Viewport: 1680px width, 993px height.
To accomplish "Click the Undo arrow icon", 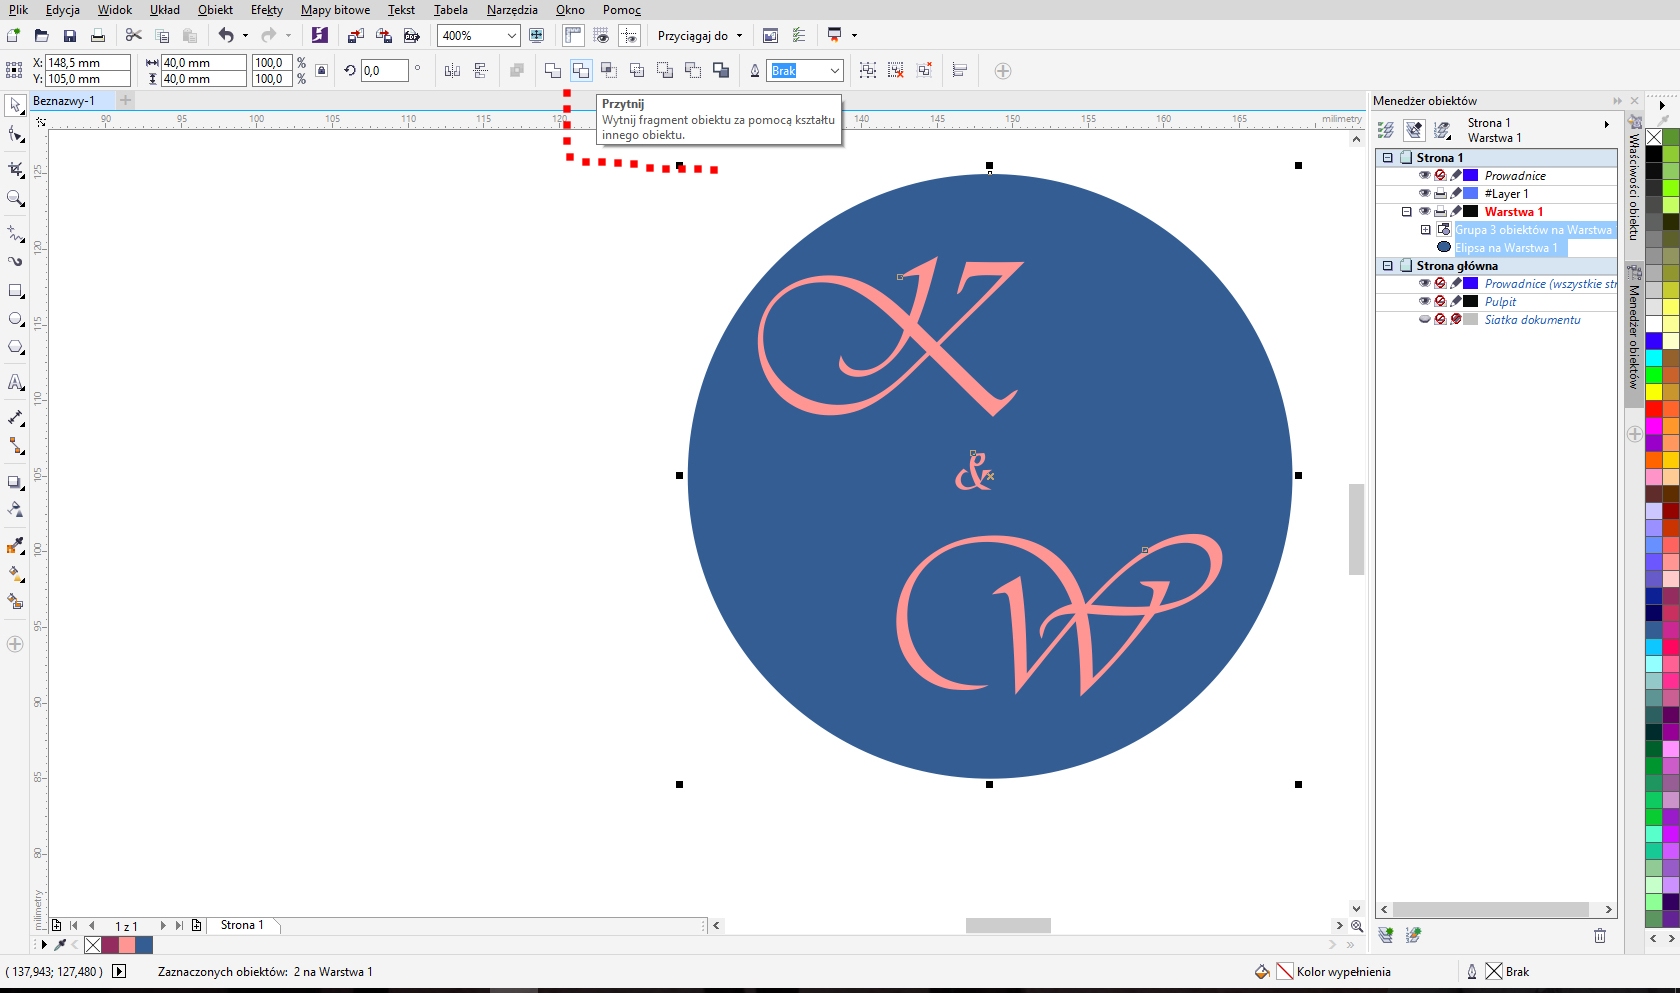I will (226, 36).
